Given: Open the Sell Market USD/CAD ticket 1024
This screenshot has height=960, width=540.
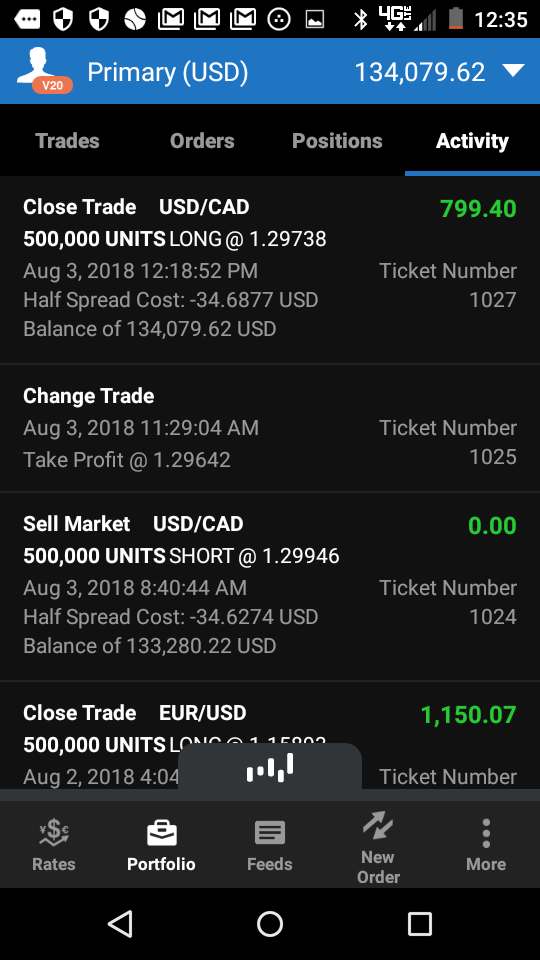Looking at the screenshot, I should tap(270, 587).
